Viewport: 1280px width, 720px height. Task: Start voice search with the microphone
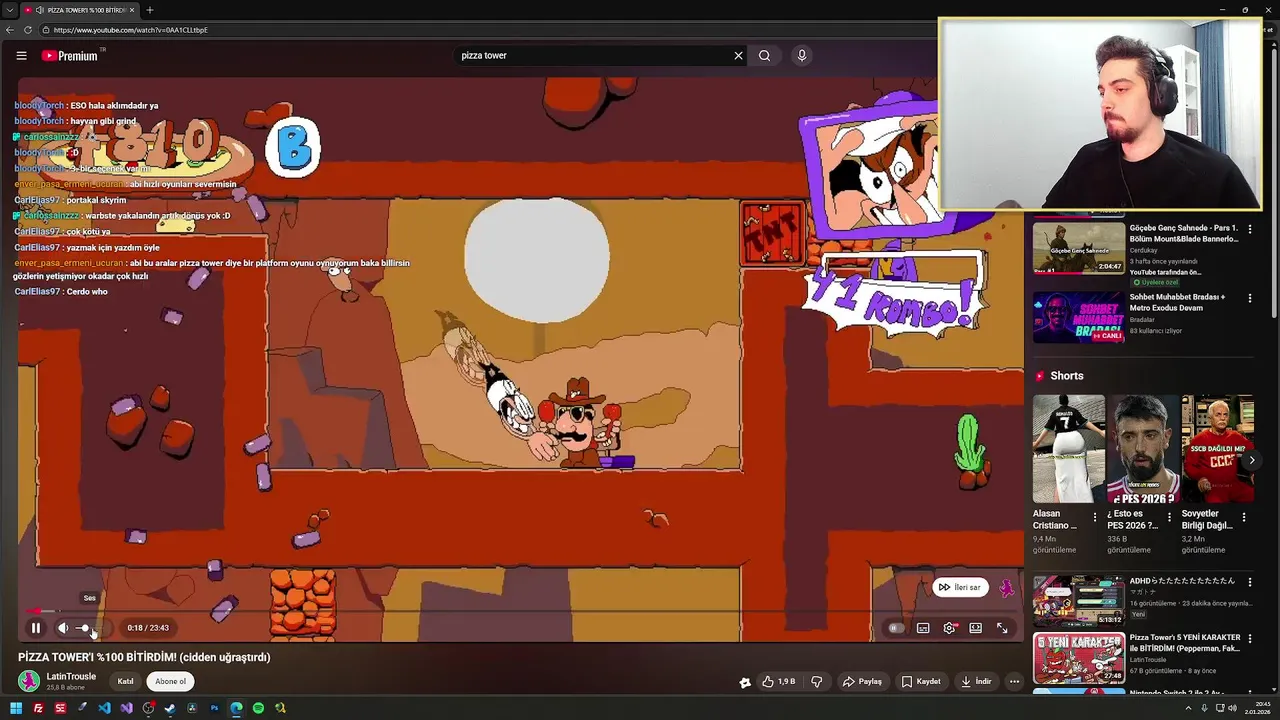801,56
